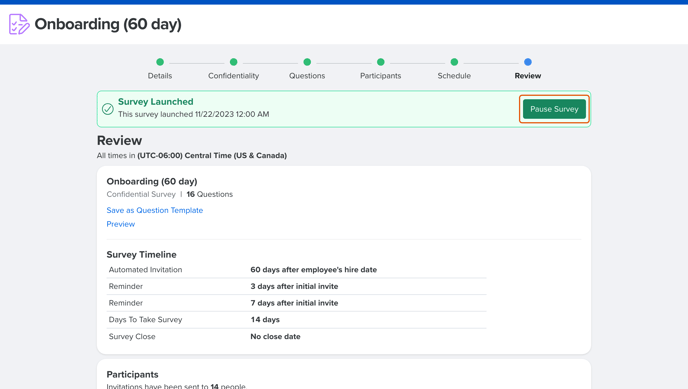688x389 pixels.
Task: Click the '14 days' value
Action: 265,320
